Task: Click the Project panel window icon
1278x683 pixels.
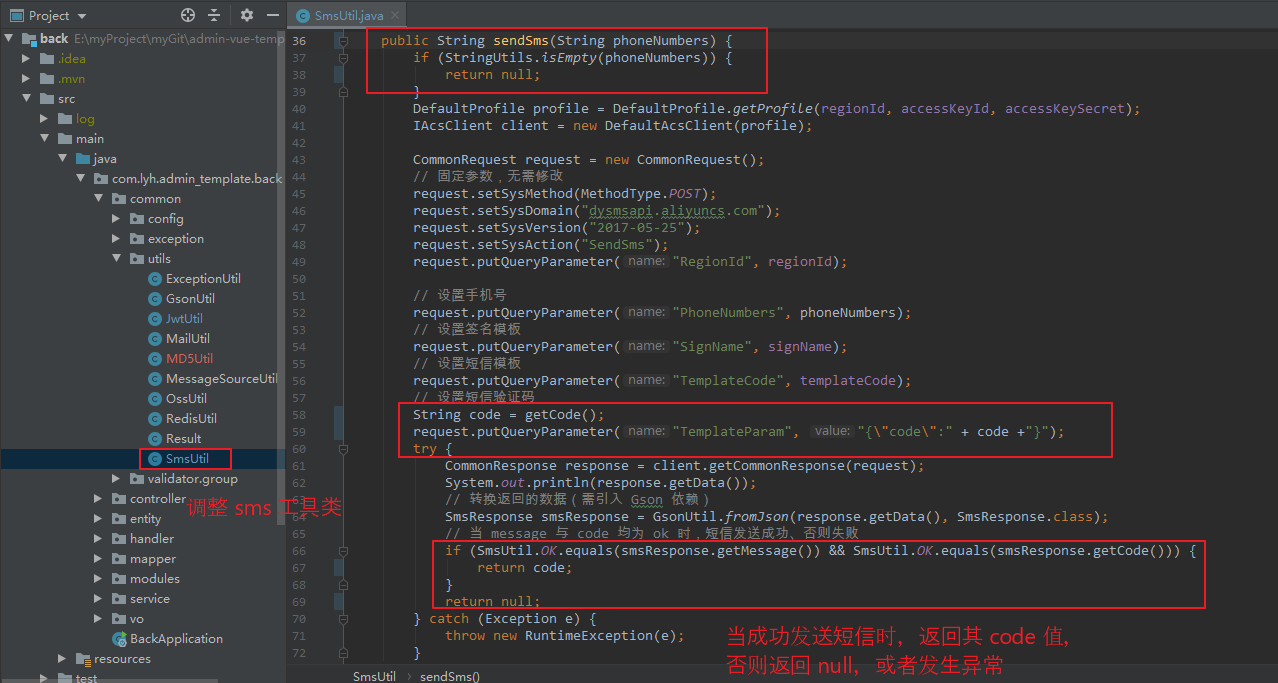Action: point(16,16)
